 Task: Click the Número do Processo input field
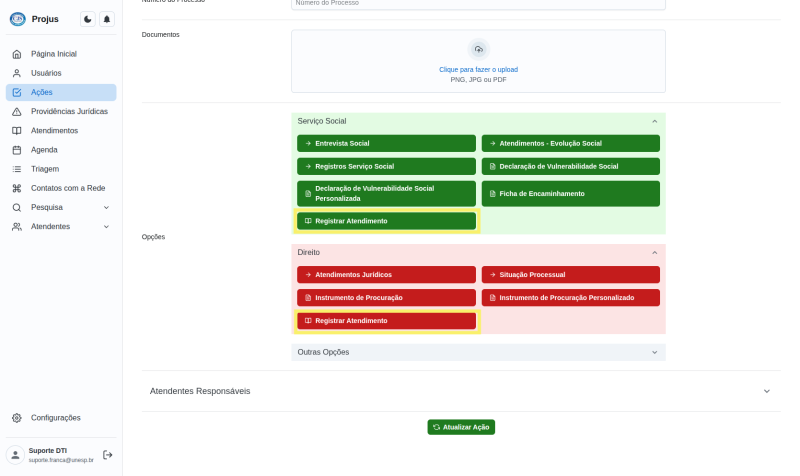click(478, 4)
